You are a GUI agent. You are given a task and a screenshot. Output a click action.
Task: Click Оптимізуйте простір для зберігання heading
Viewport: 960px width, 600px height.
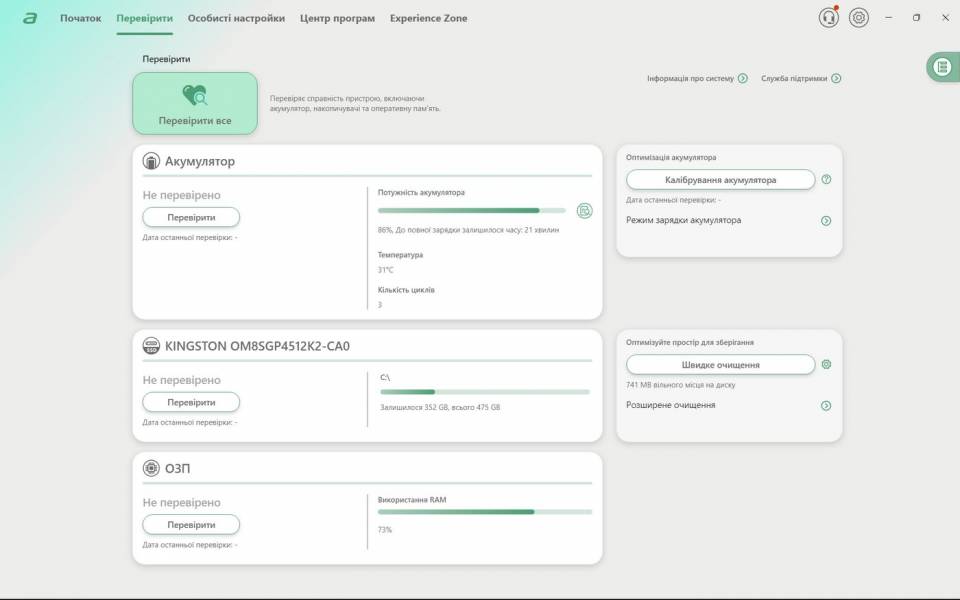(689, 342)
